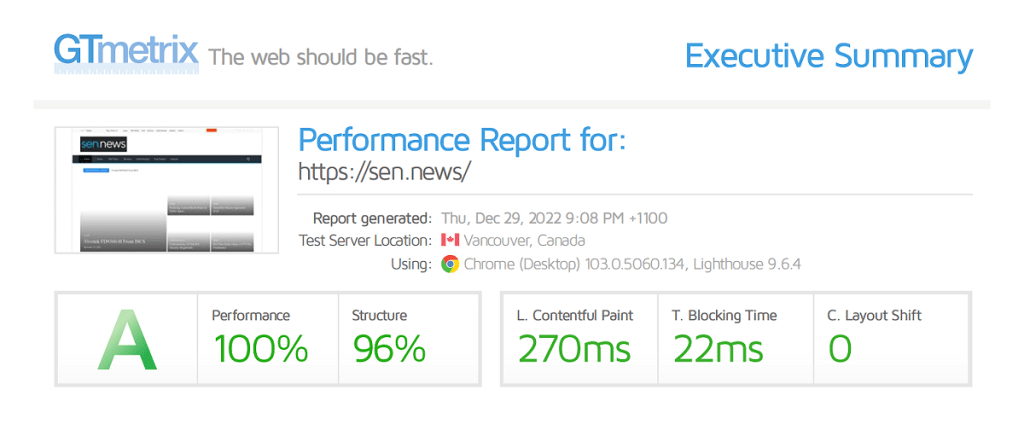The image size is (1024, 436).
Task: Click the Canada flag icon
Action: (450, 241)
